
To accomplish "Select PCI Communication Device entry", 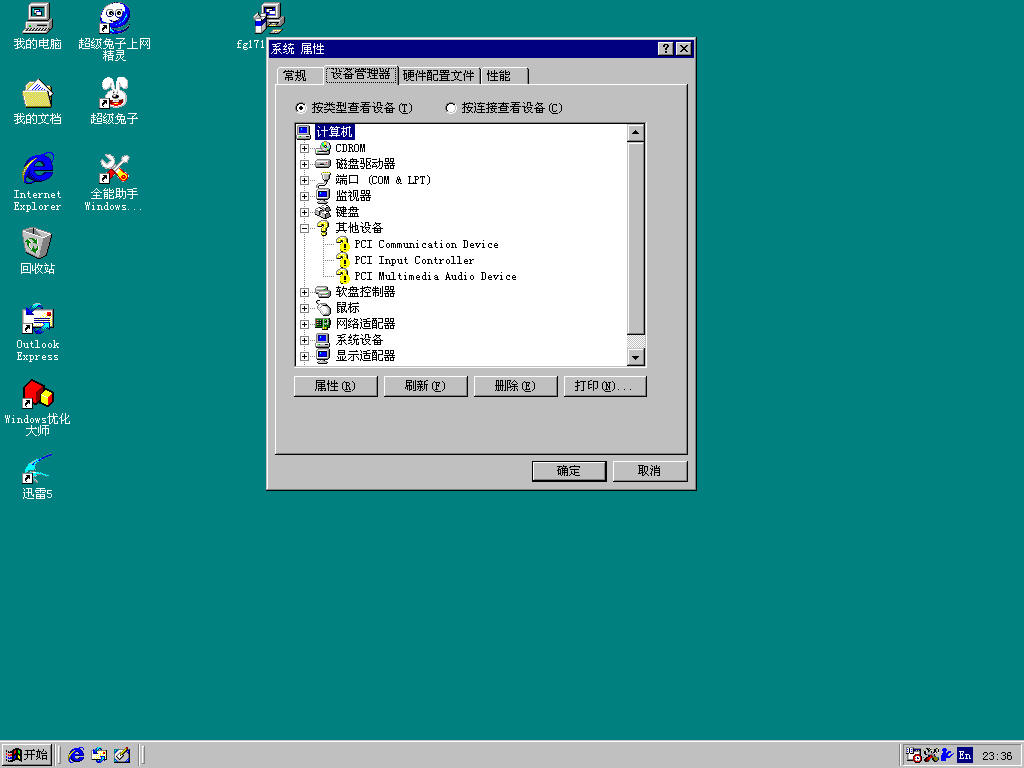I will [x=426, y=244].
